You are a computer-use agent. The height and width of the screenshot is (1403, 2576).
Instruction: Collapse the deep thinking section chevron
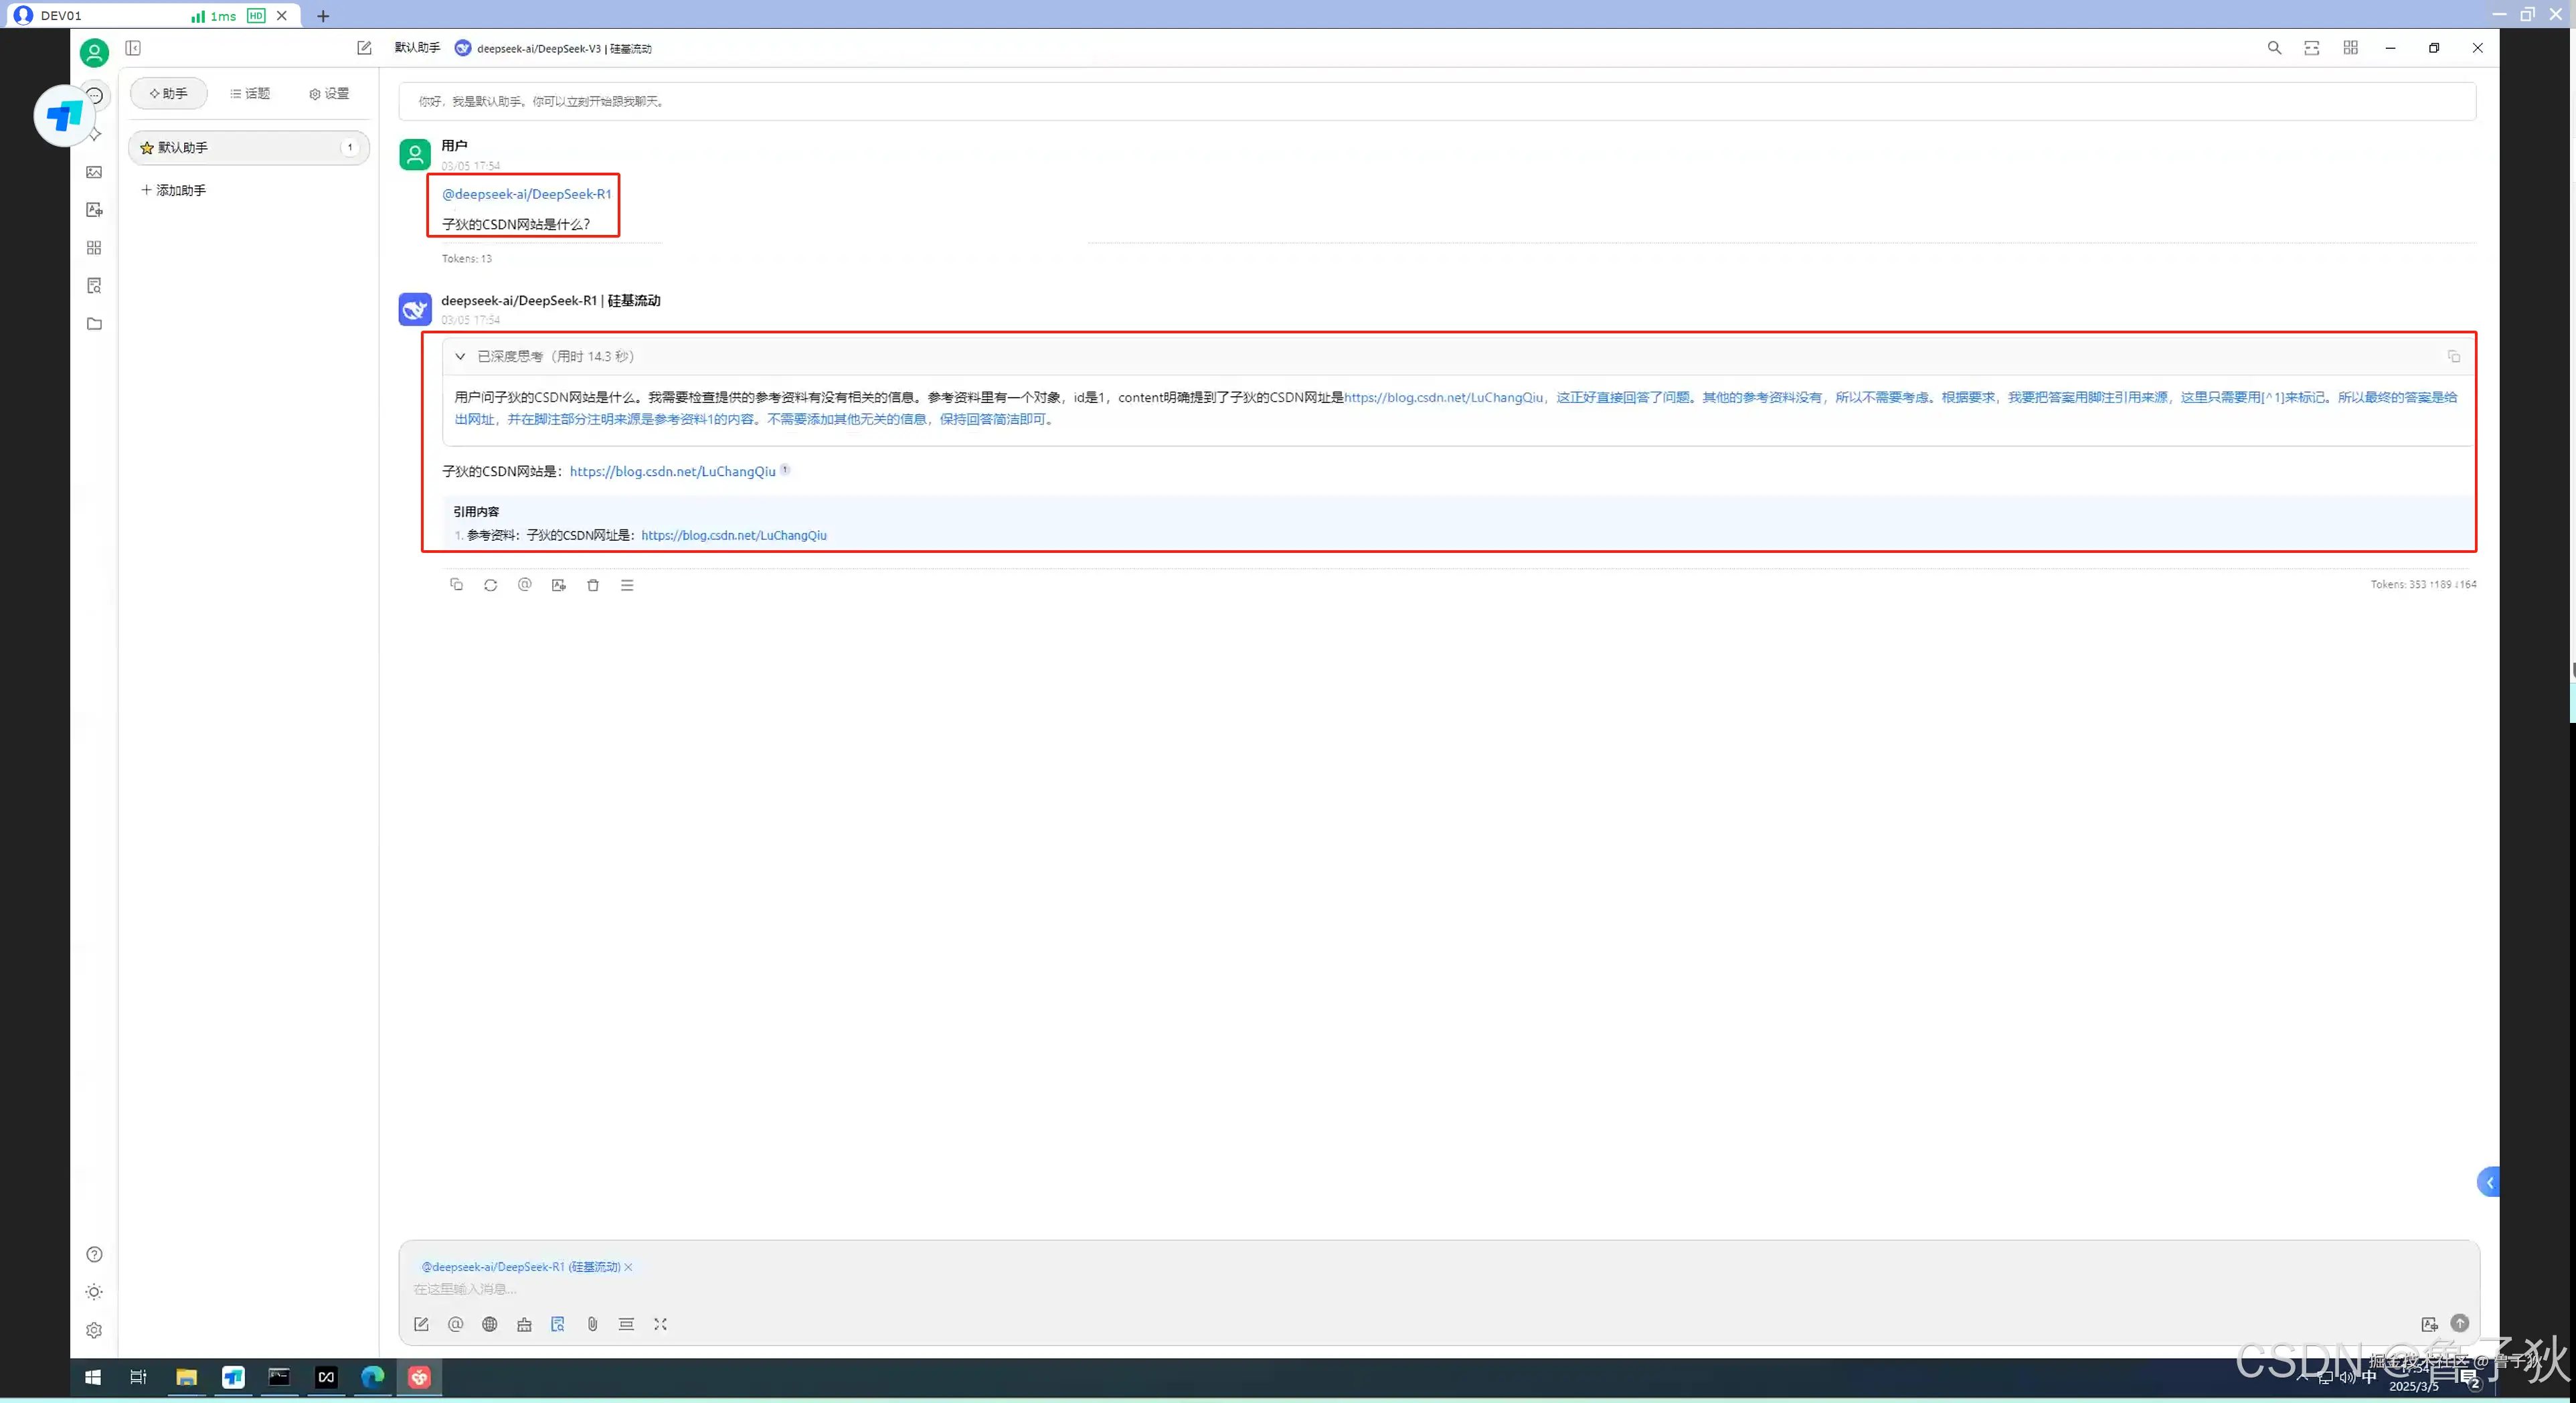click(460, 356)
